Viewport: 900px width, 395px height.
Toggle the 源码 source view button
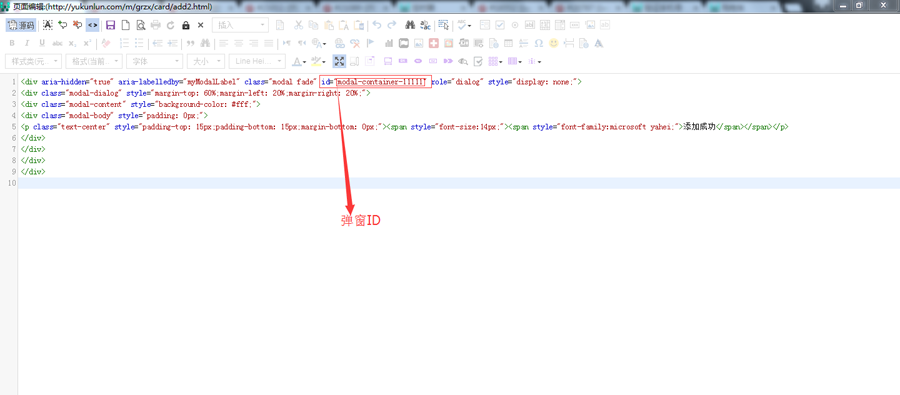point(21,25)
